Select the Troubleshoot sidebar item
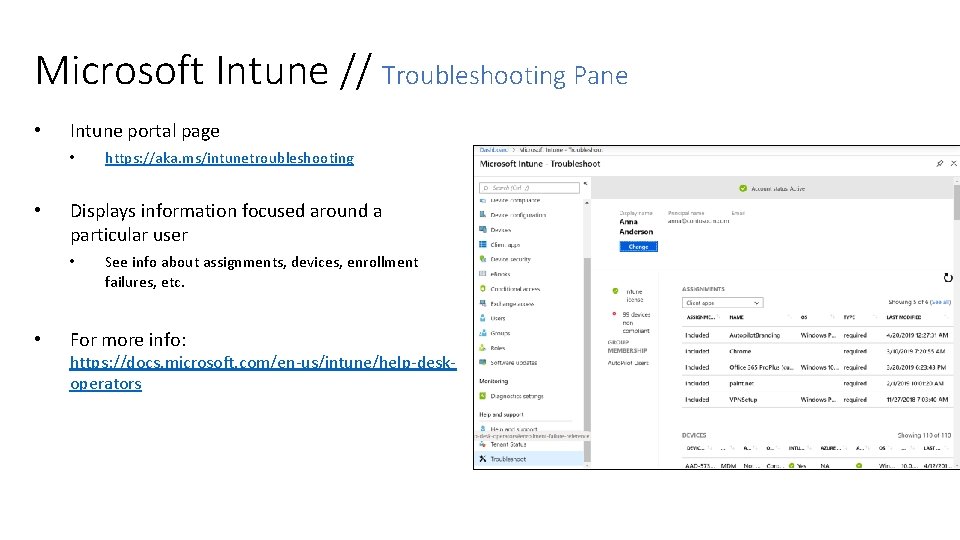This screenshot has height=540, width=960. click(530, 459)
